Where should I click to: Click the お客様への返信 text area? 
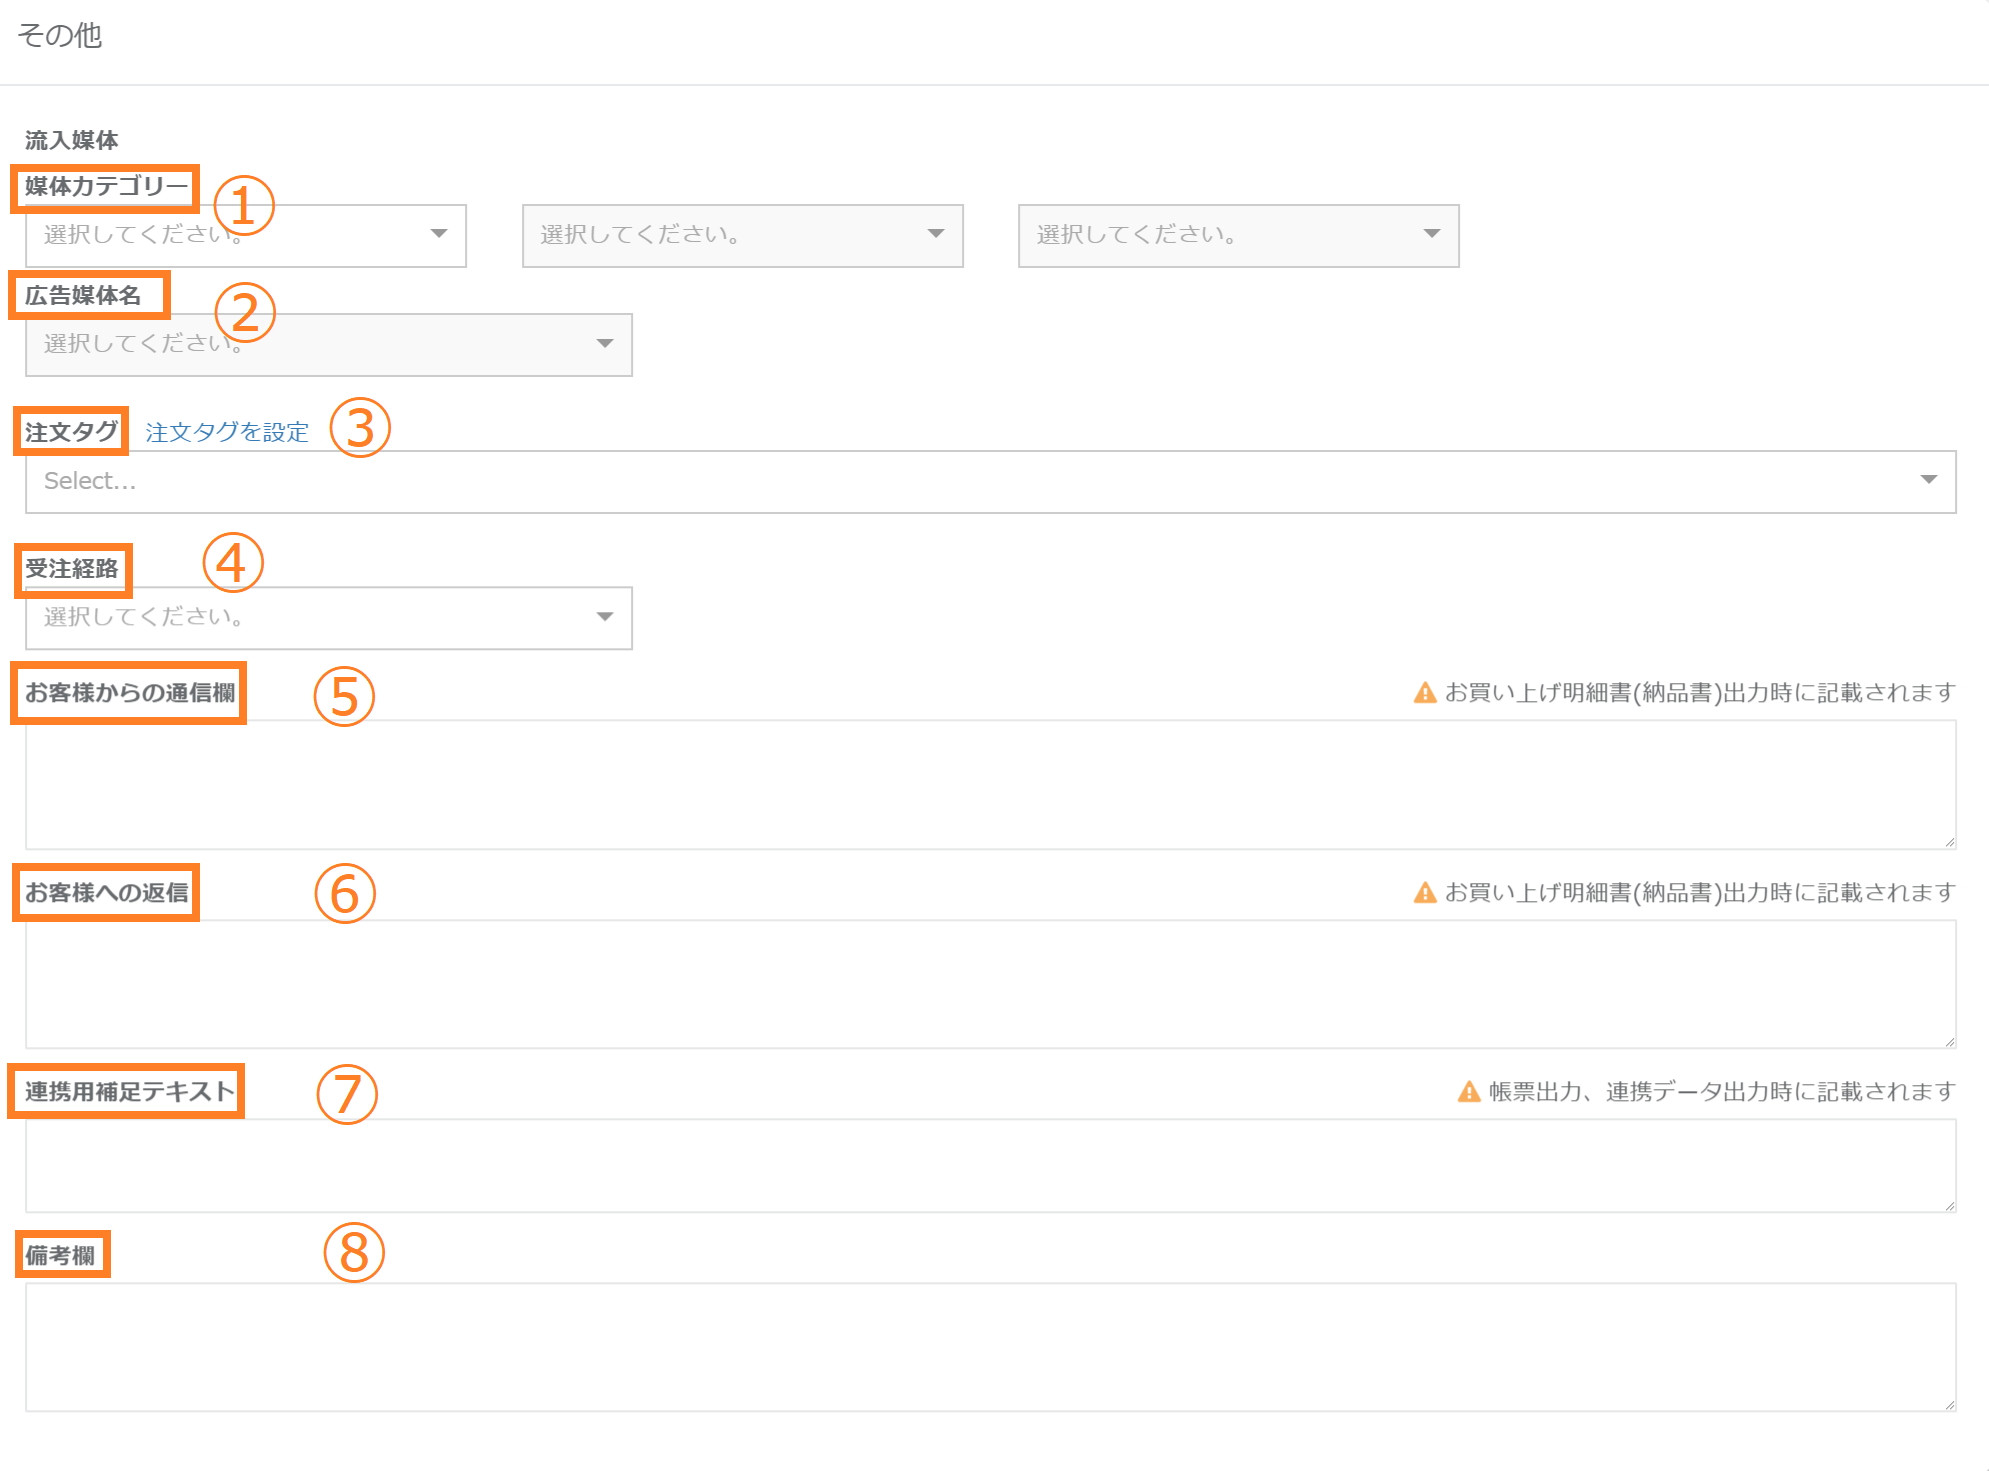tap(990, 984)
